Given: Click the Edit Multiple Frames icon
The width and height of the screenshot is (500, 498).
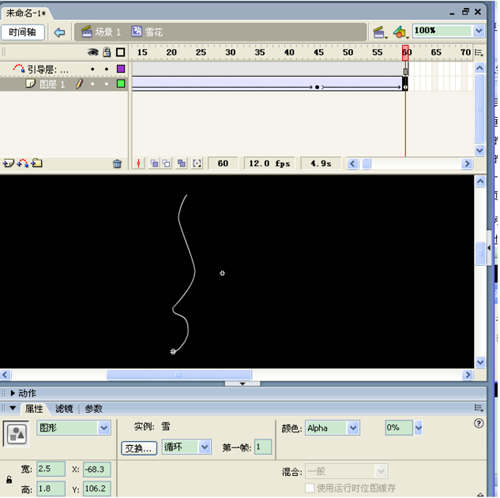Looking at the screenshot, I should tap(181, 163).
